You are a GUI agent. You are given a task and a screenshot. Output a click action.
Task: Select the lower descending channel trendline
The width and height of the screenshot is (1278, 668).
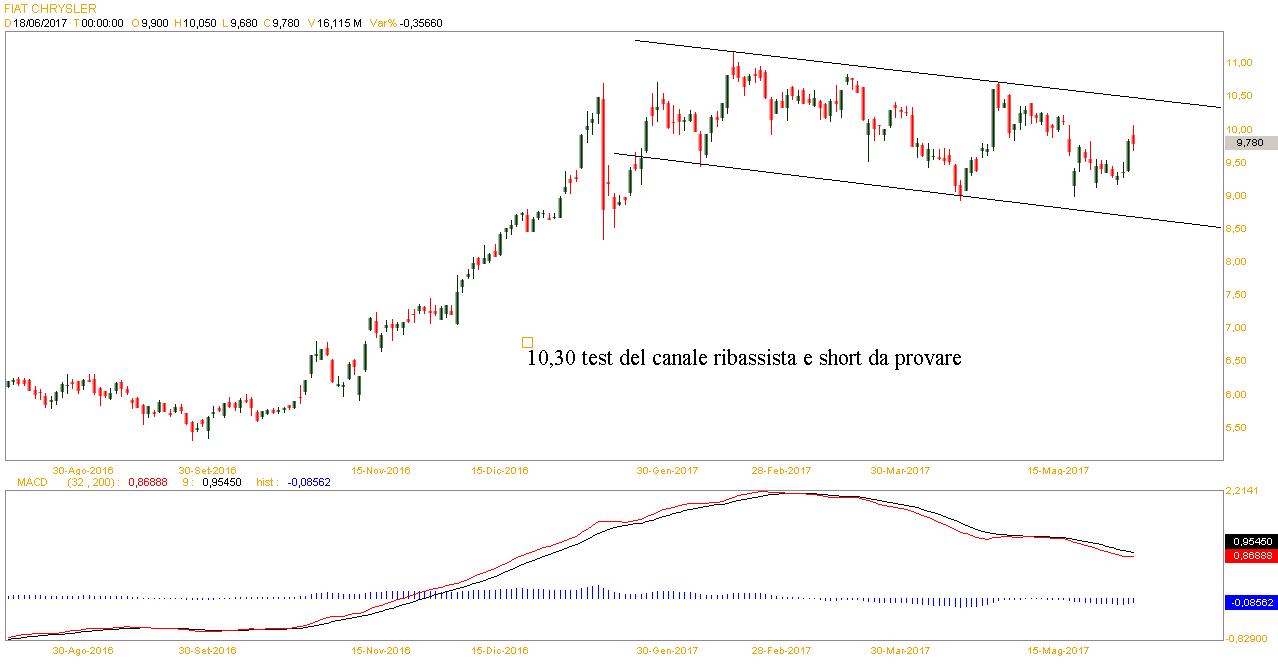900,189
